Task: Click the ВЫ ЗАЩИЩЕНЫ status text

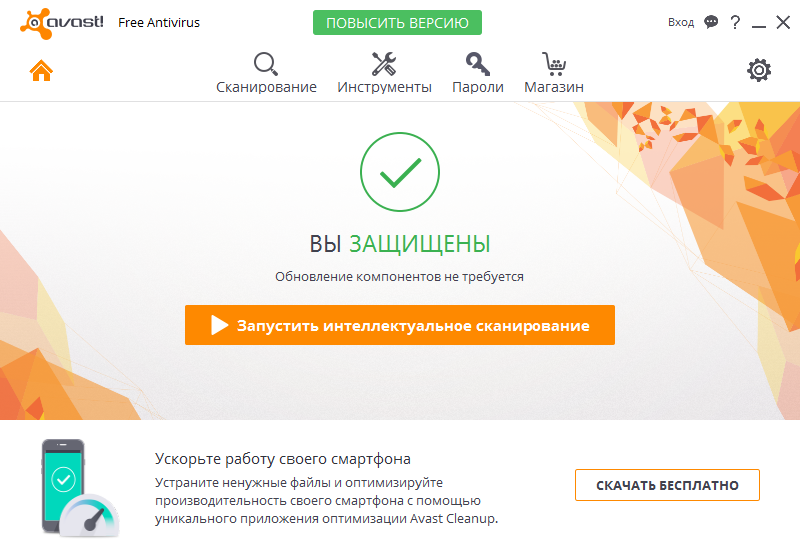Action: coord(399,243)
